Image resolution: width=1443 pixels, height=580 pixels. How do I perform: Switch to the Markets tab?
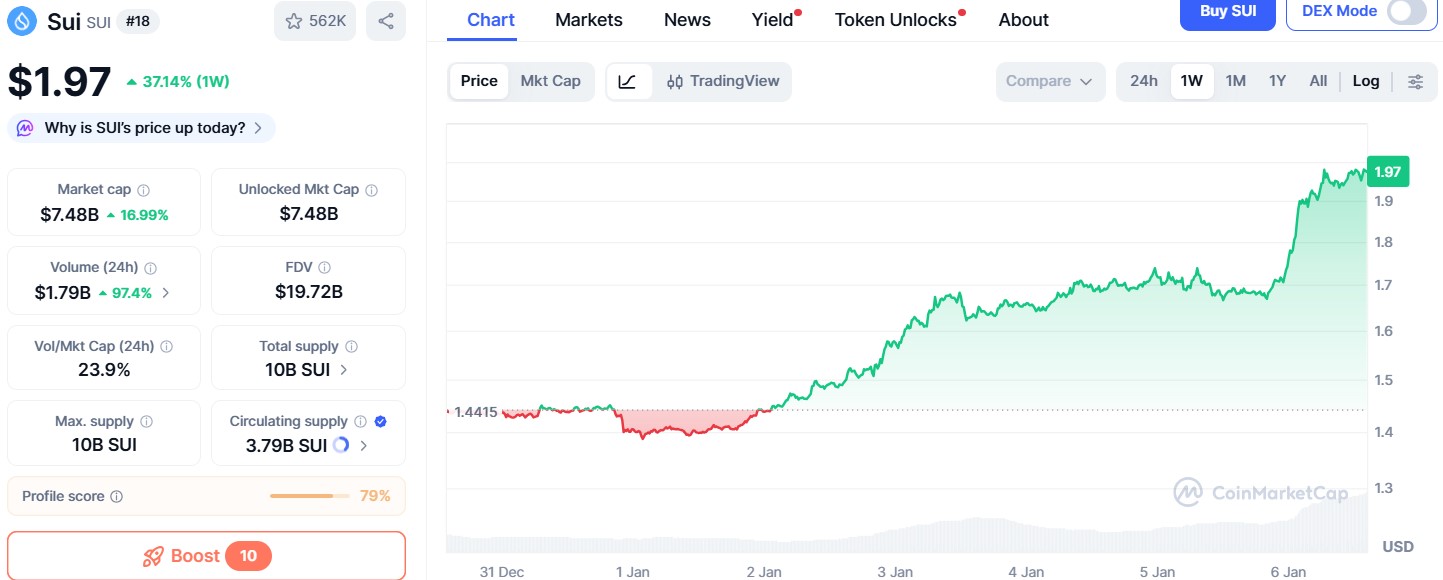(588, 19)
